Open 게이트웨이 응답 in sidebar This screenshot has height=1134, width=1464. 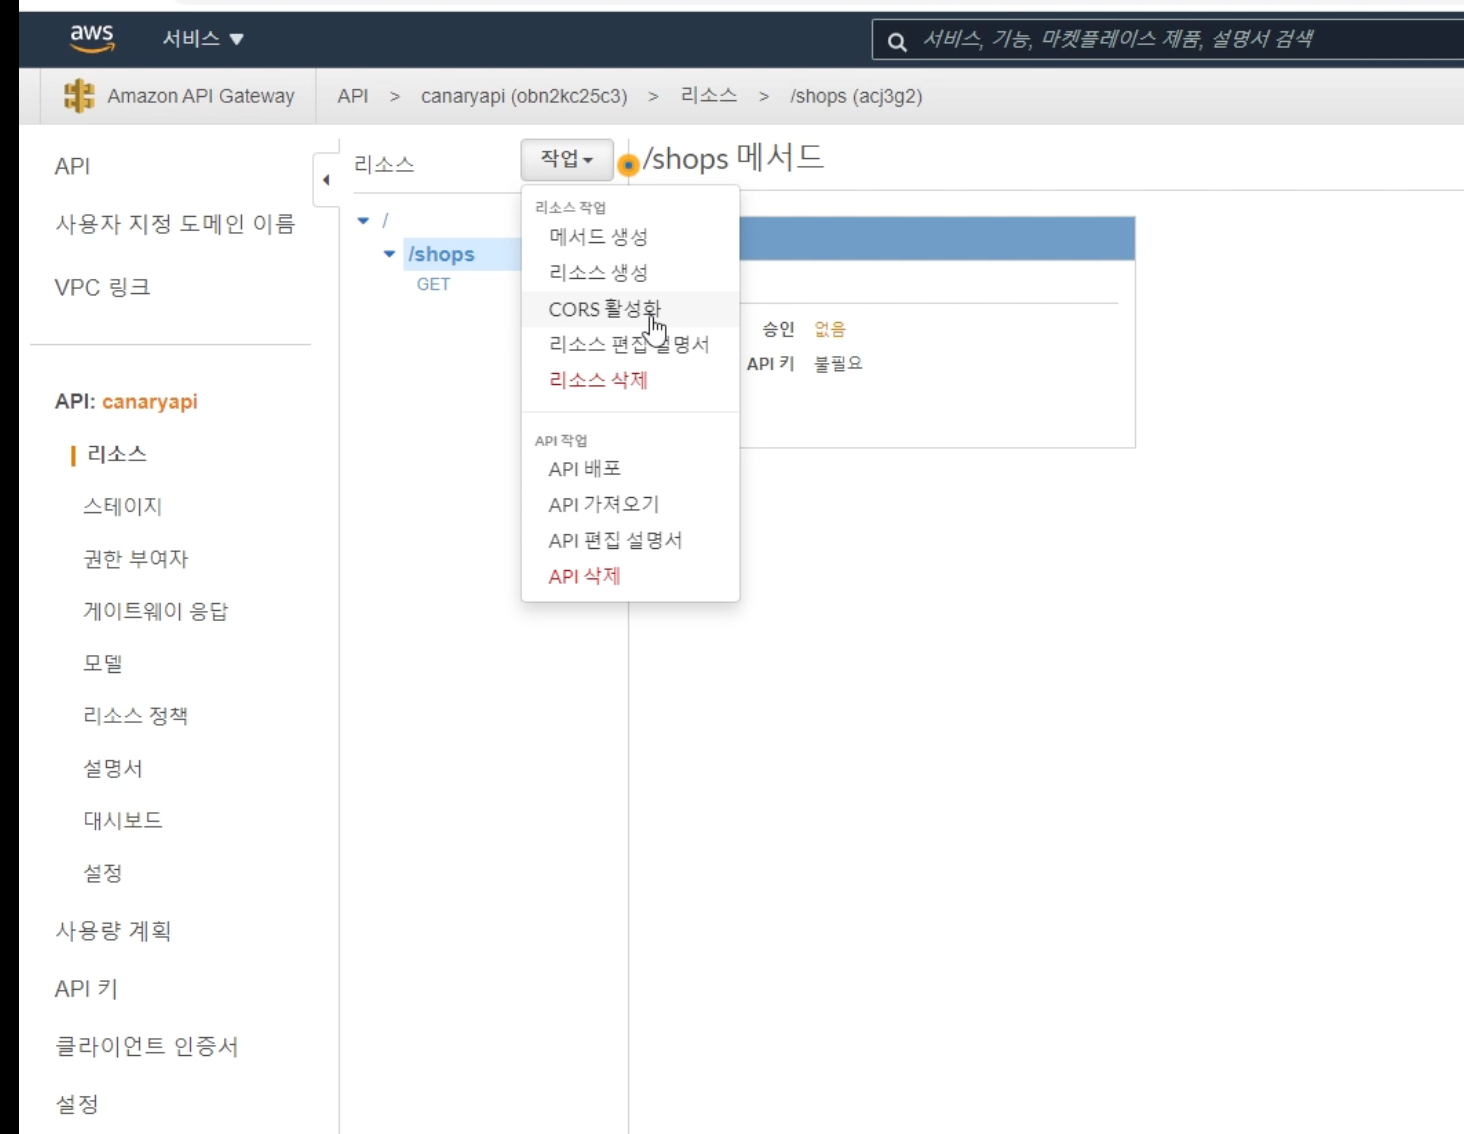click(155, 611)
